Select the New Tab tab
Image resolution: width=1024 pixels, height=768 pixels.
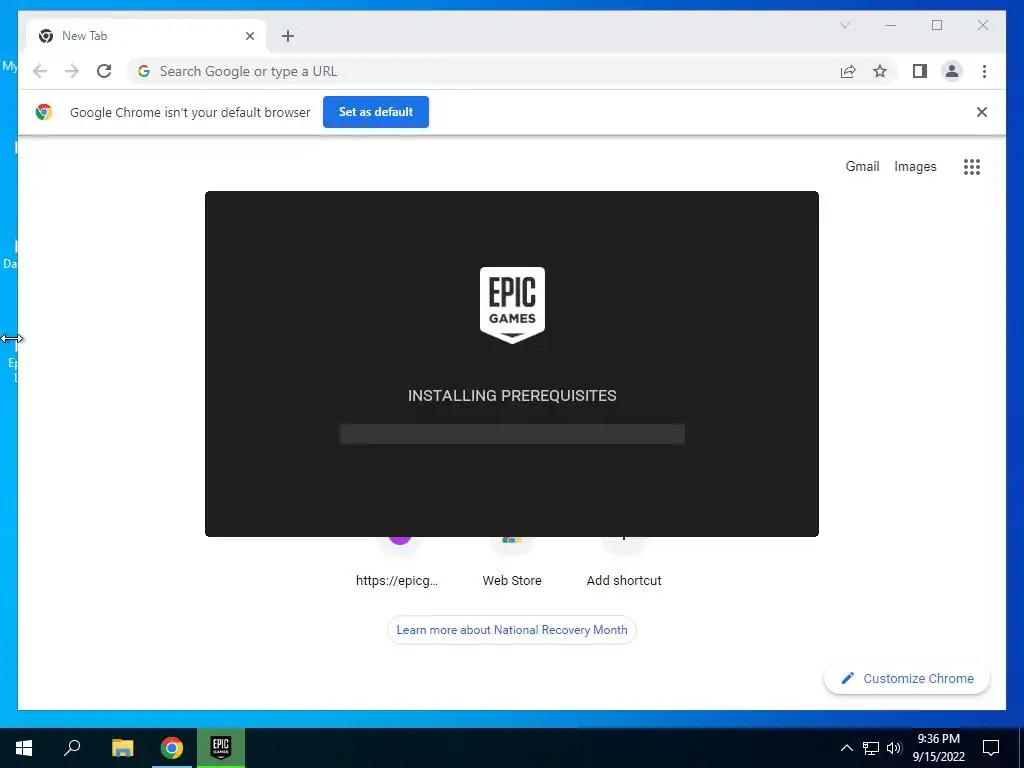point(145,36)
